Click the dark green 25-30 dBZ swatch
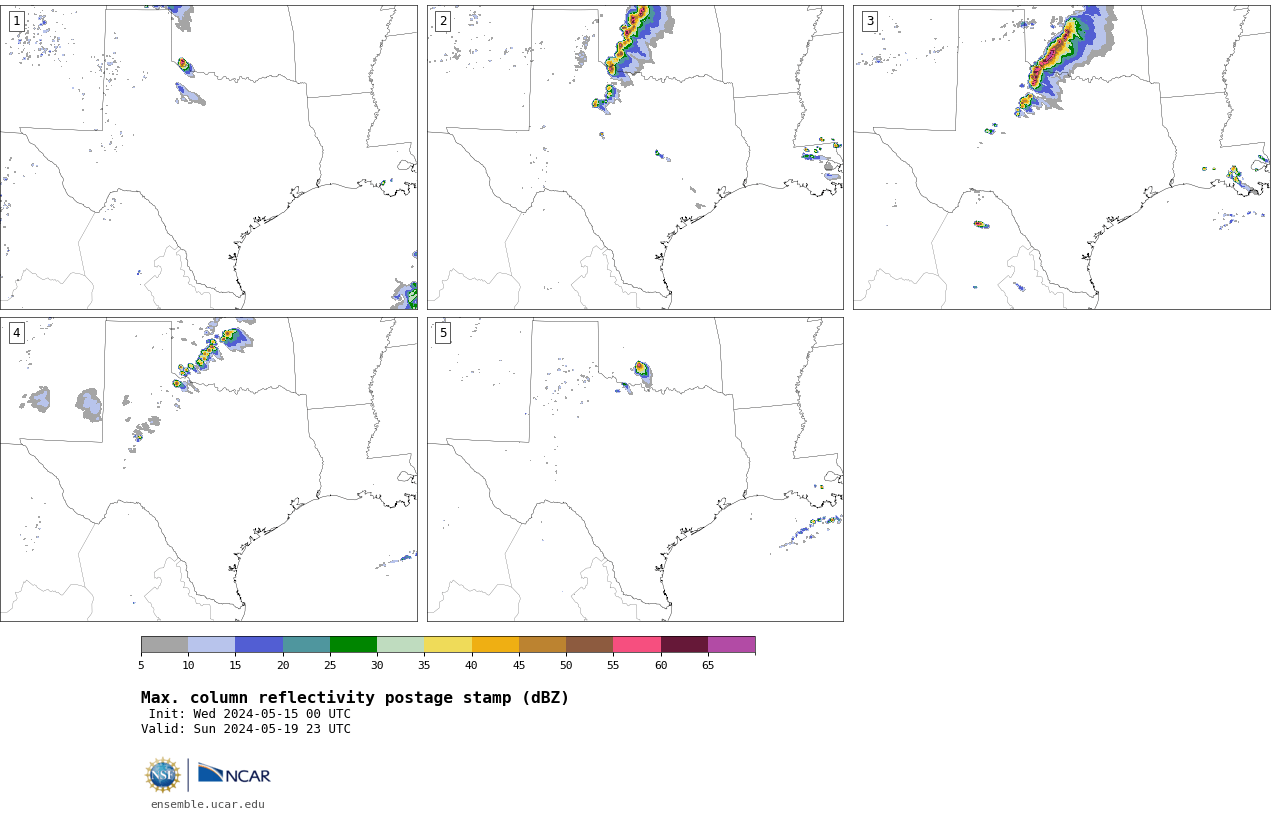The height and width of the screenshot is (815, 1280). [353, 644]
